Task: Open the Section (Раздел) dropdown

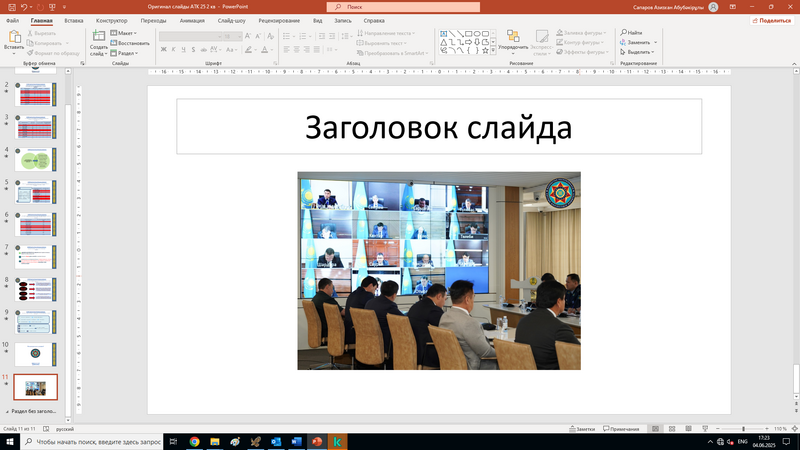Action: [127, 53]
